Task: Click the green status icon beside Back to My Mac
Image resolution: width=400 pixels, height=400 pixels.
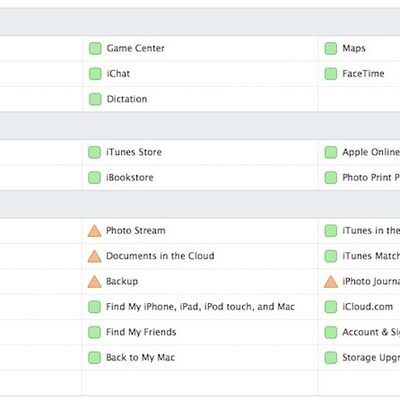Action: tap(94, 358)
